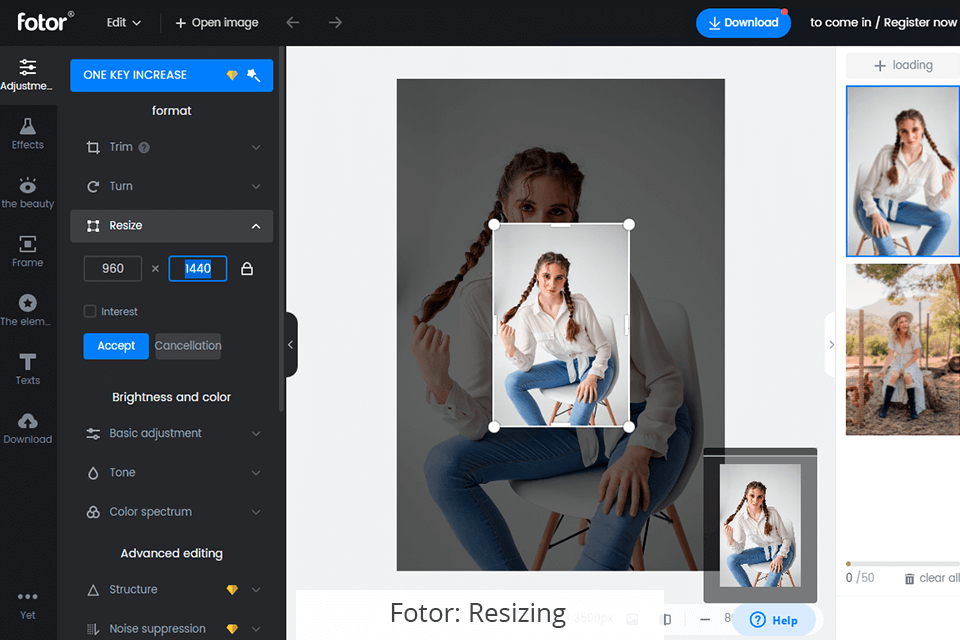Open the Texts tool icon
The width and height of the screenshot is (960, 640).
coord(28,361)
